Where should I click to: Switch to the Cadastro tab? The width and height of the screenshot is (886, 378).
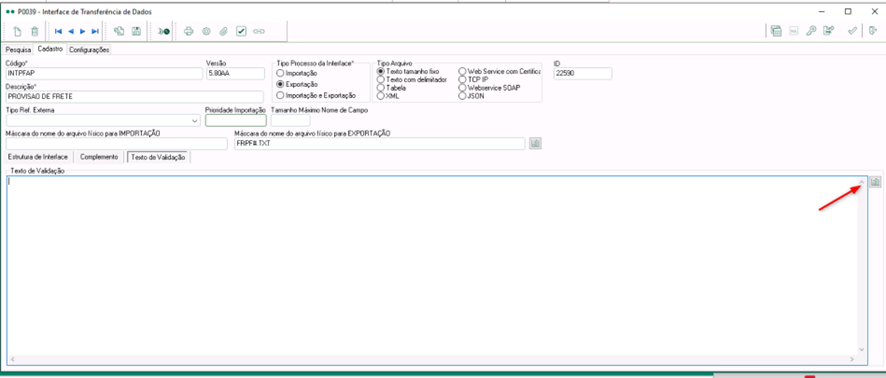coord(50,49)
